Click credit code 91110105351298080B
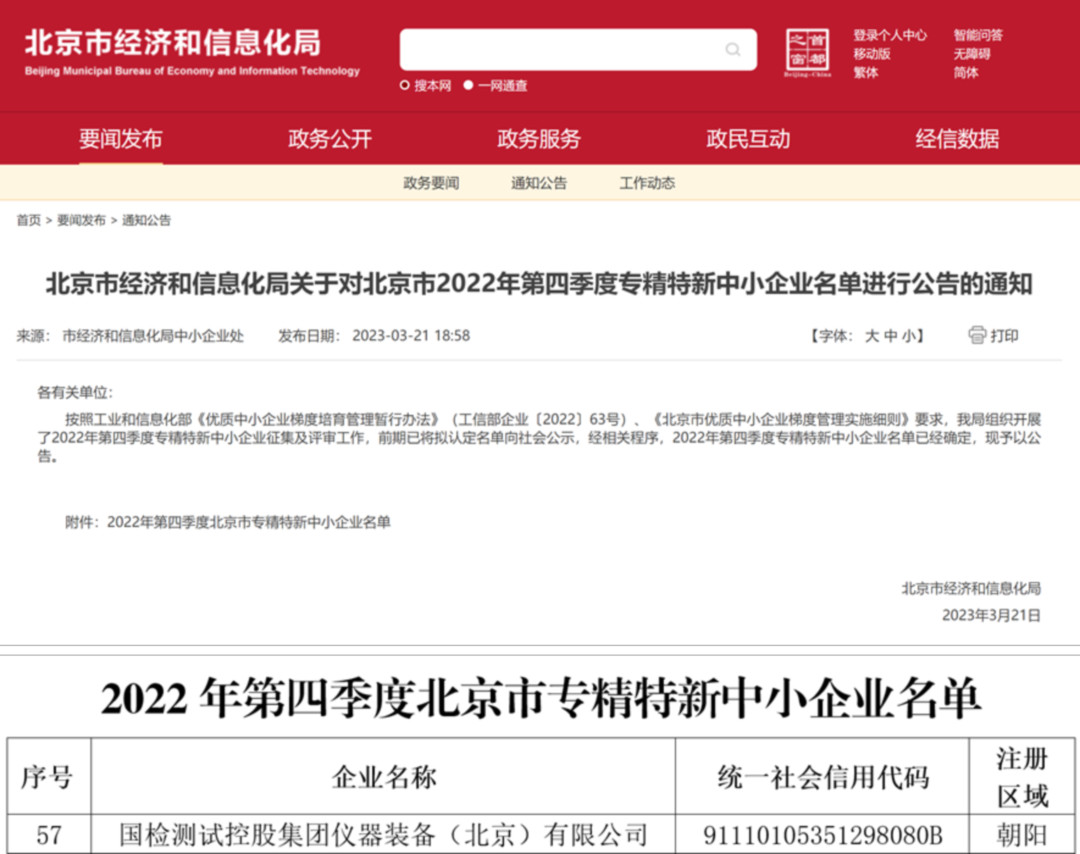Viewport: 1080px width, 854px height. [822, 835]
